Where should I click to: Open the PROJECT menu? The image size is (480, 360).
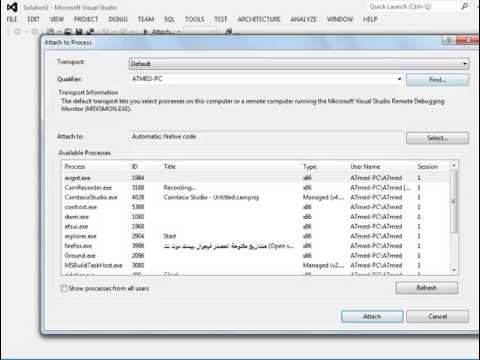tap(86, 19)
